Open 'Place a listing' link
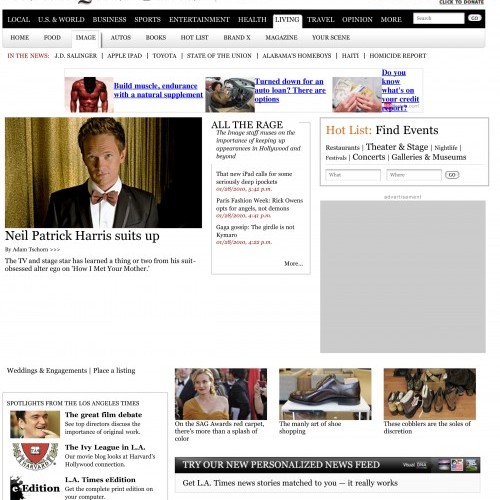The image size is (500, 500). pyautogui.click(x=114, y=371)
